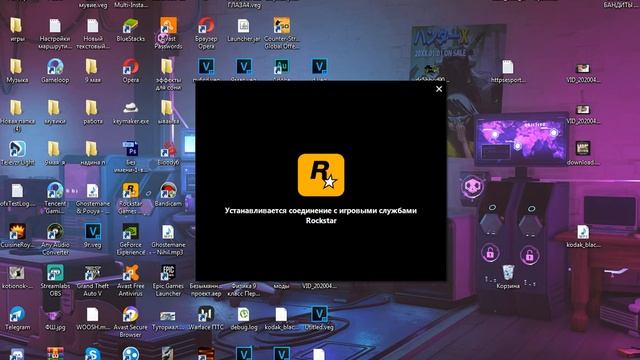Launch Grand Theft Auto V shortcut
The height and width of the screenshot is (360, 640).
(93, 280)
